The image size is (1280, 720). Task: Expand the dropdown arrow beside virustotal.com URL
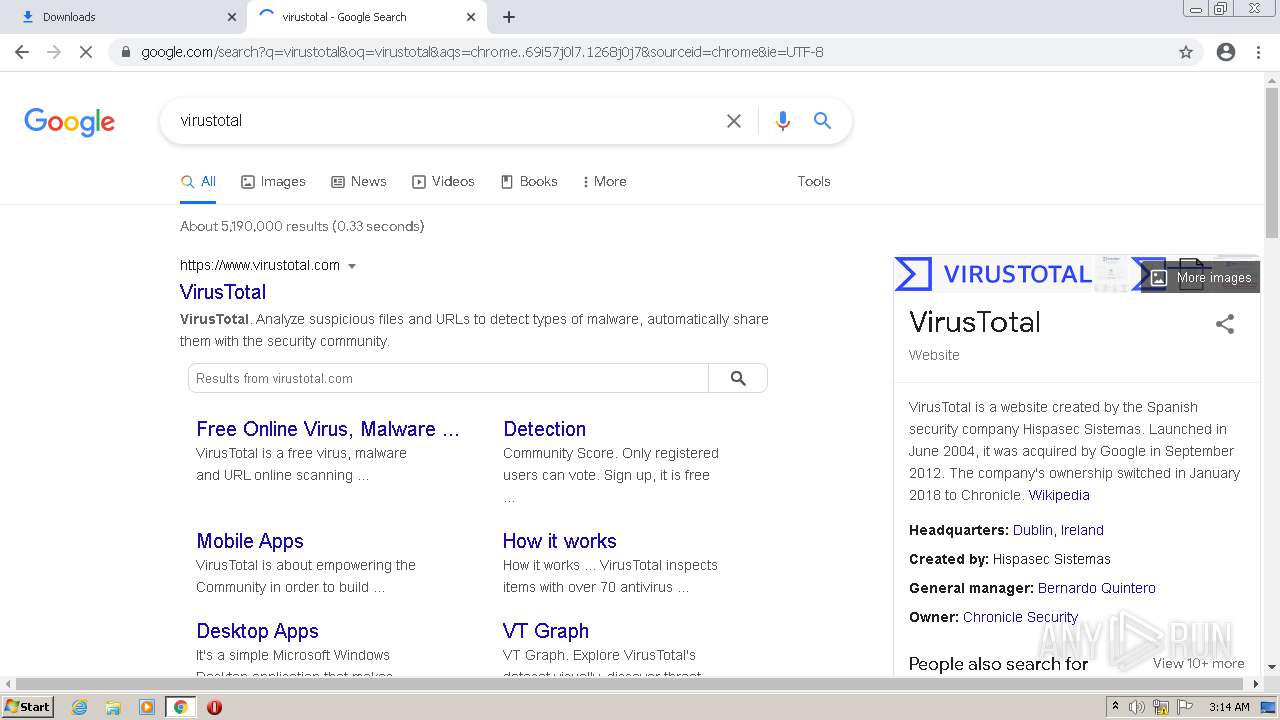(351, 266)
